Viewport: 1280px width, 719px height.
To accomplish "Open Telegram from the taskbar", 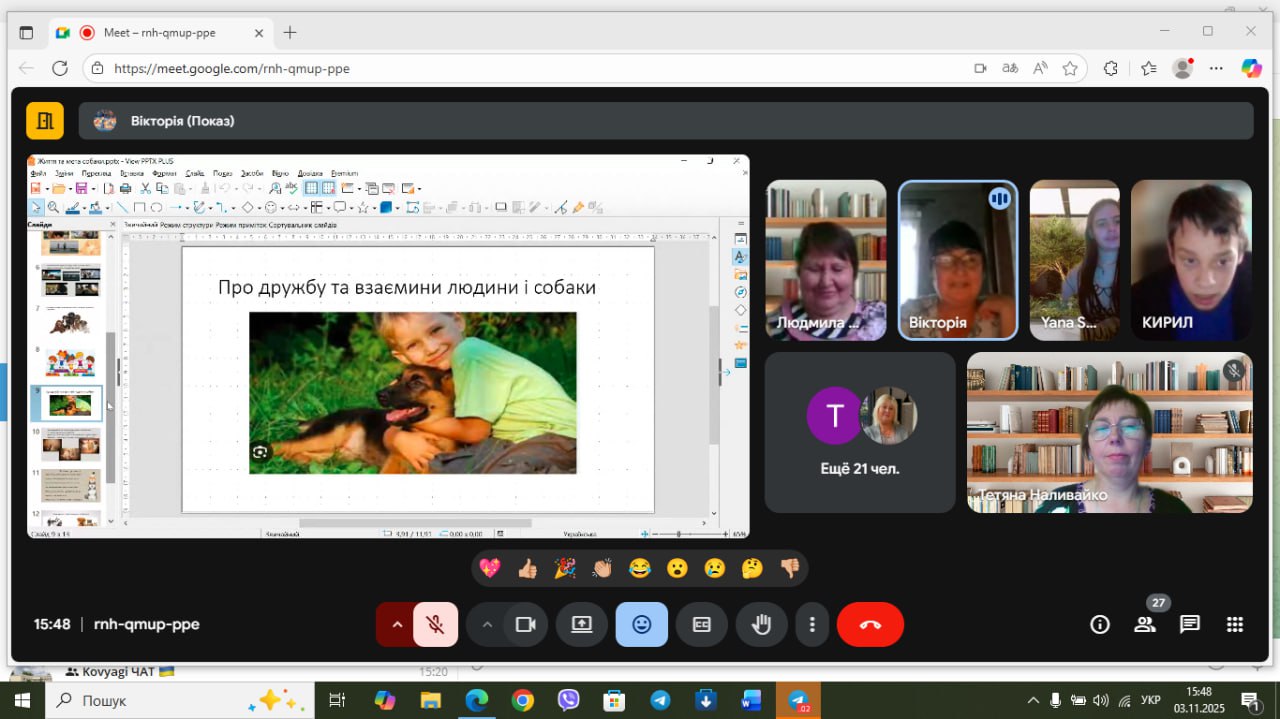I will [660, 700].
